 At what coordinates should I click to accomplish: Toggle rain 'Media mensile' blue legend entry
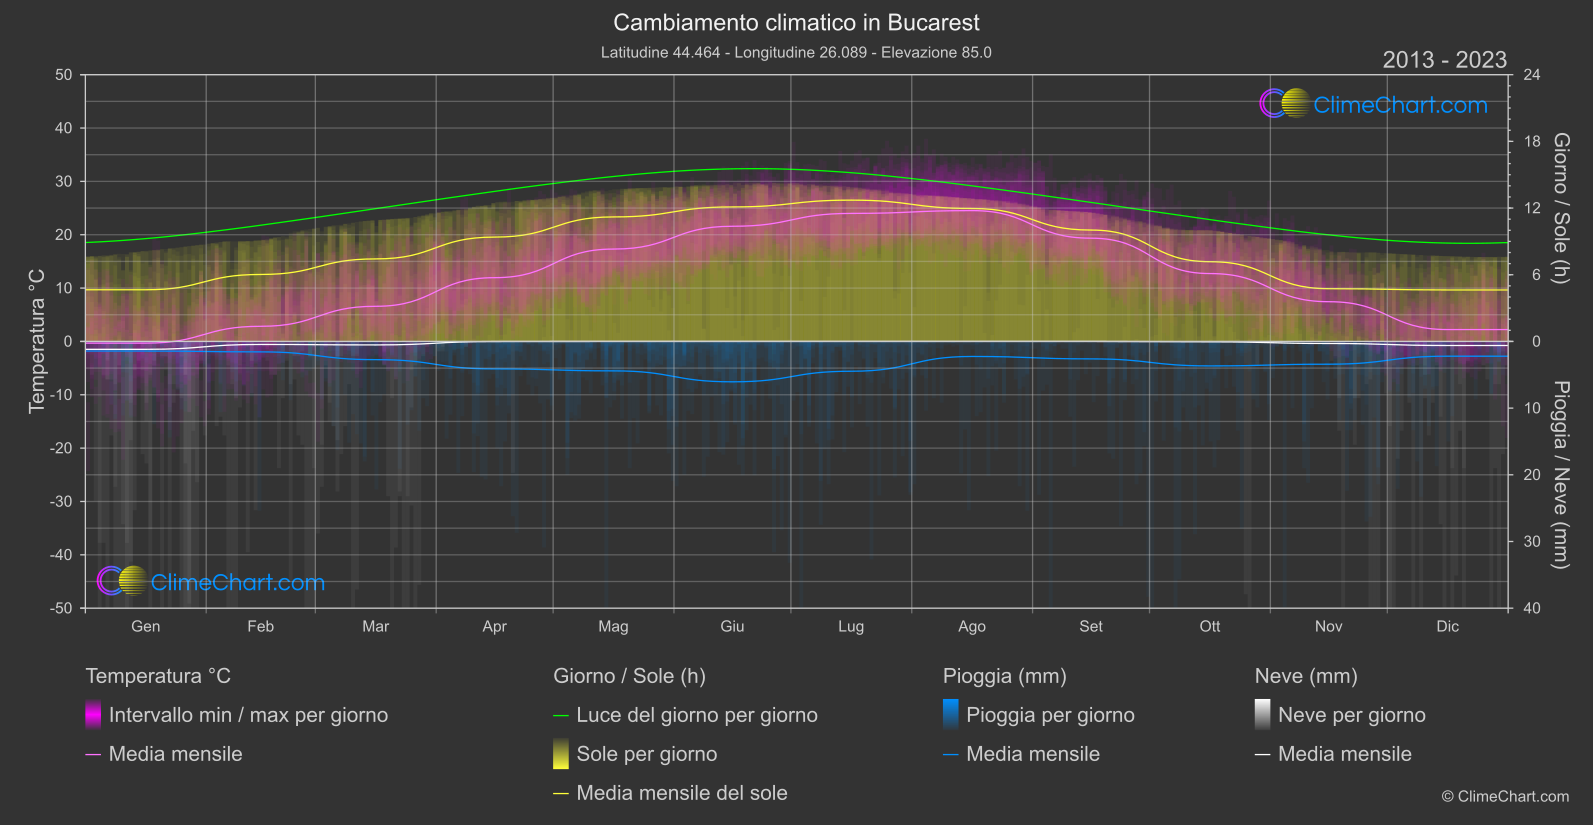1021,754
